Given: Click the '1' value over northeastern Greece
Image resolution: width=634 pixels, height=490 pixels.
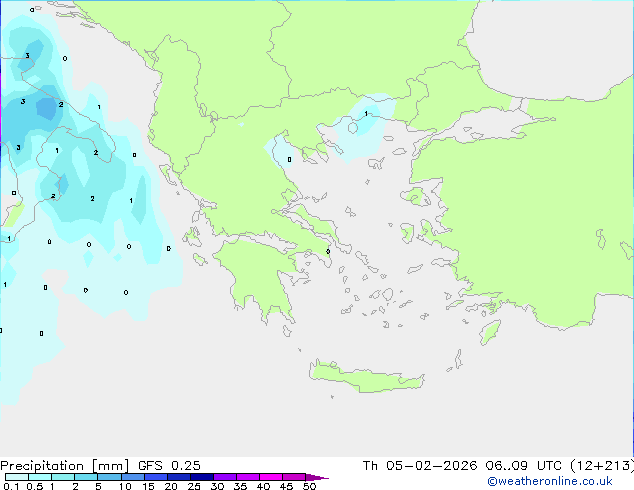Looking at the screenshot, I should 366,114.
